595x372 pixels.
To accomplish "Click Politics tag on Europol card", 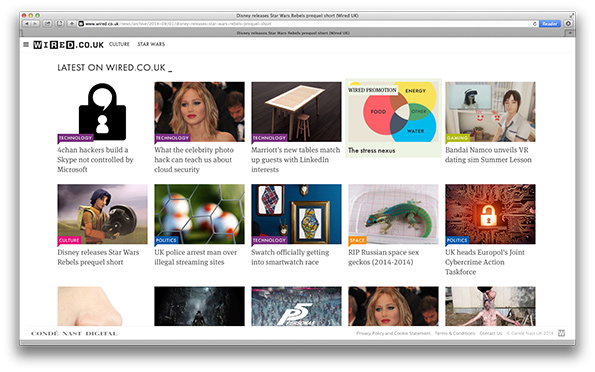I will click(457, 240).
